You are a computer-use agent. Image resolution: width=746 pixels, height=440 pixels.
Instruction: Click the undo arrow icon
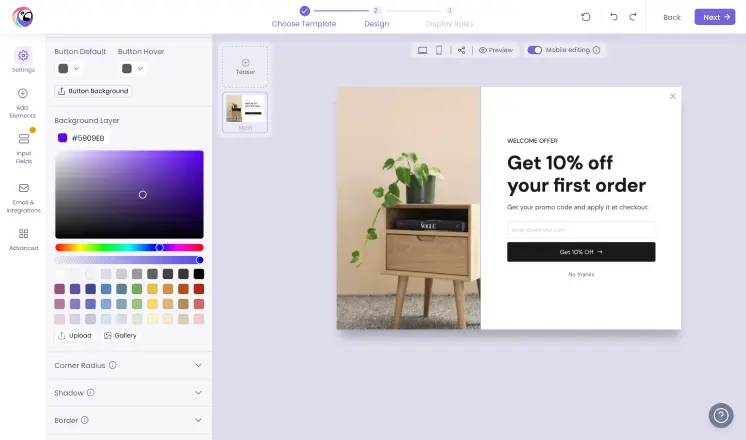click(614, 17)
